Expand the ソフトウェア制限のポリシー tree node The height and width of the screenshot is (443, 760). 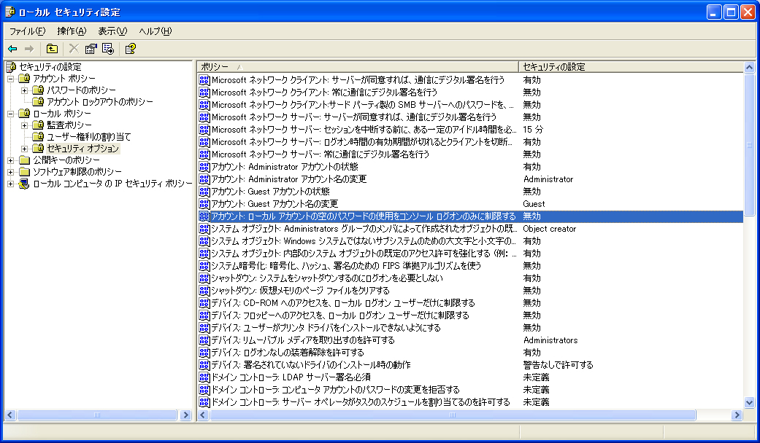[x=11, y=172]
